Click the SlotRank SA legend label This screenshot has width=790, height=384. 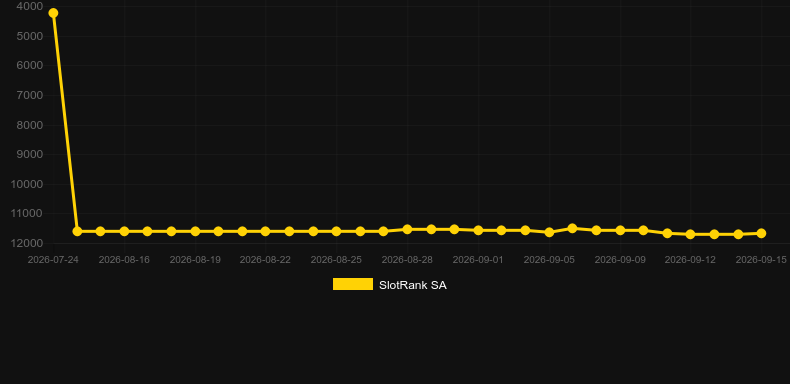[x=413, y=285]
